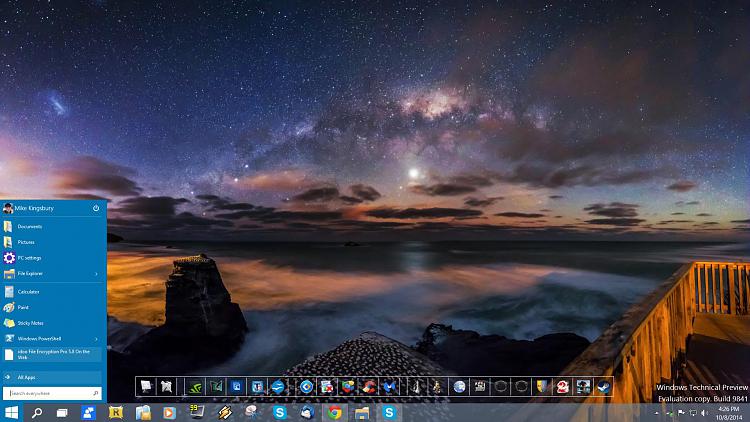Viewport: 750px width, 422px height.
Task: Launch the blue Malwarebytes M dock icon
Action: click(x=390, y=387)
